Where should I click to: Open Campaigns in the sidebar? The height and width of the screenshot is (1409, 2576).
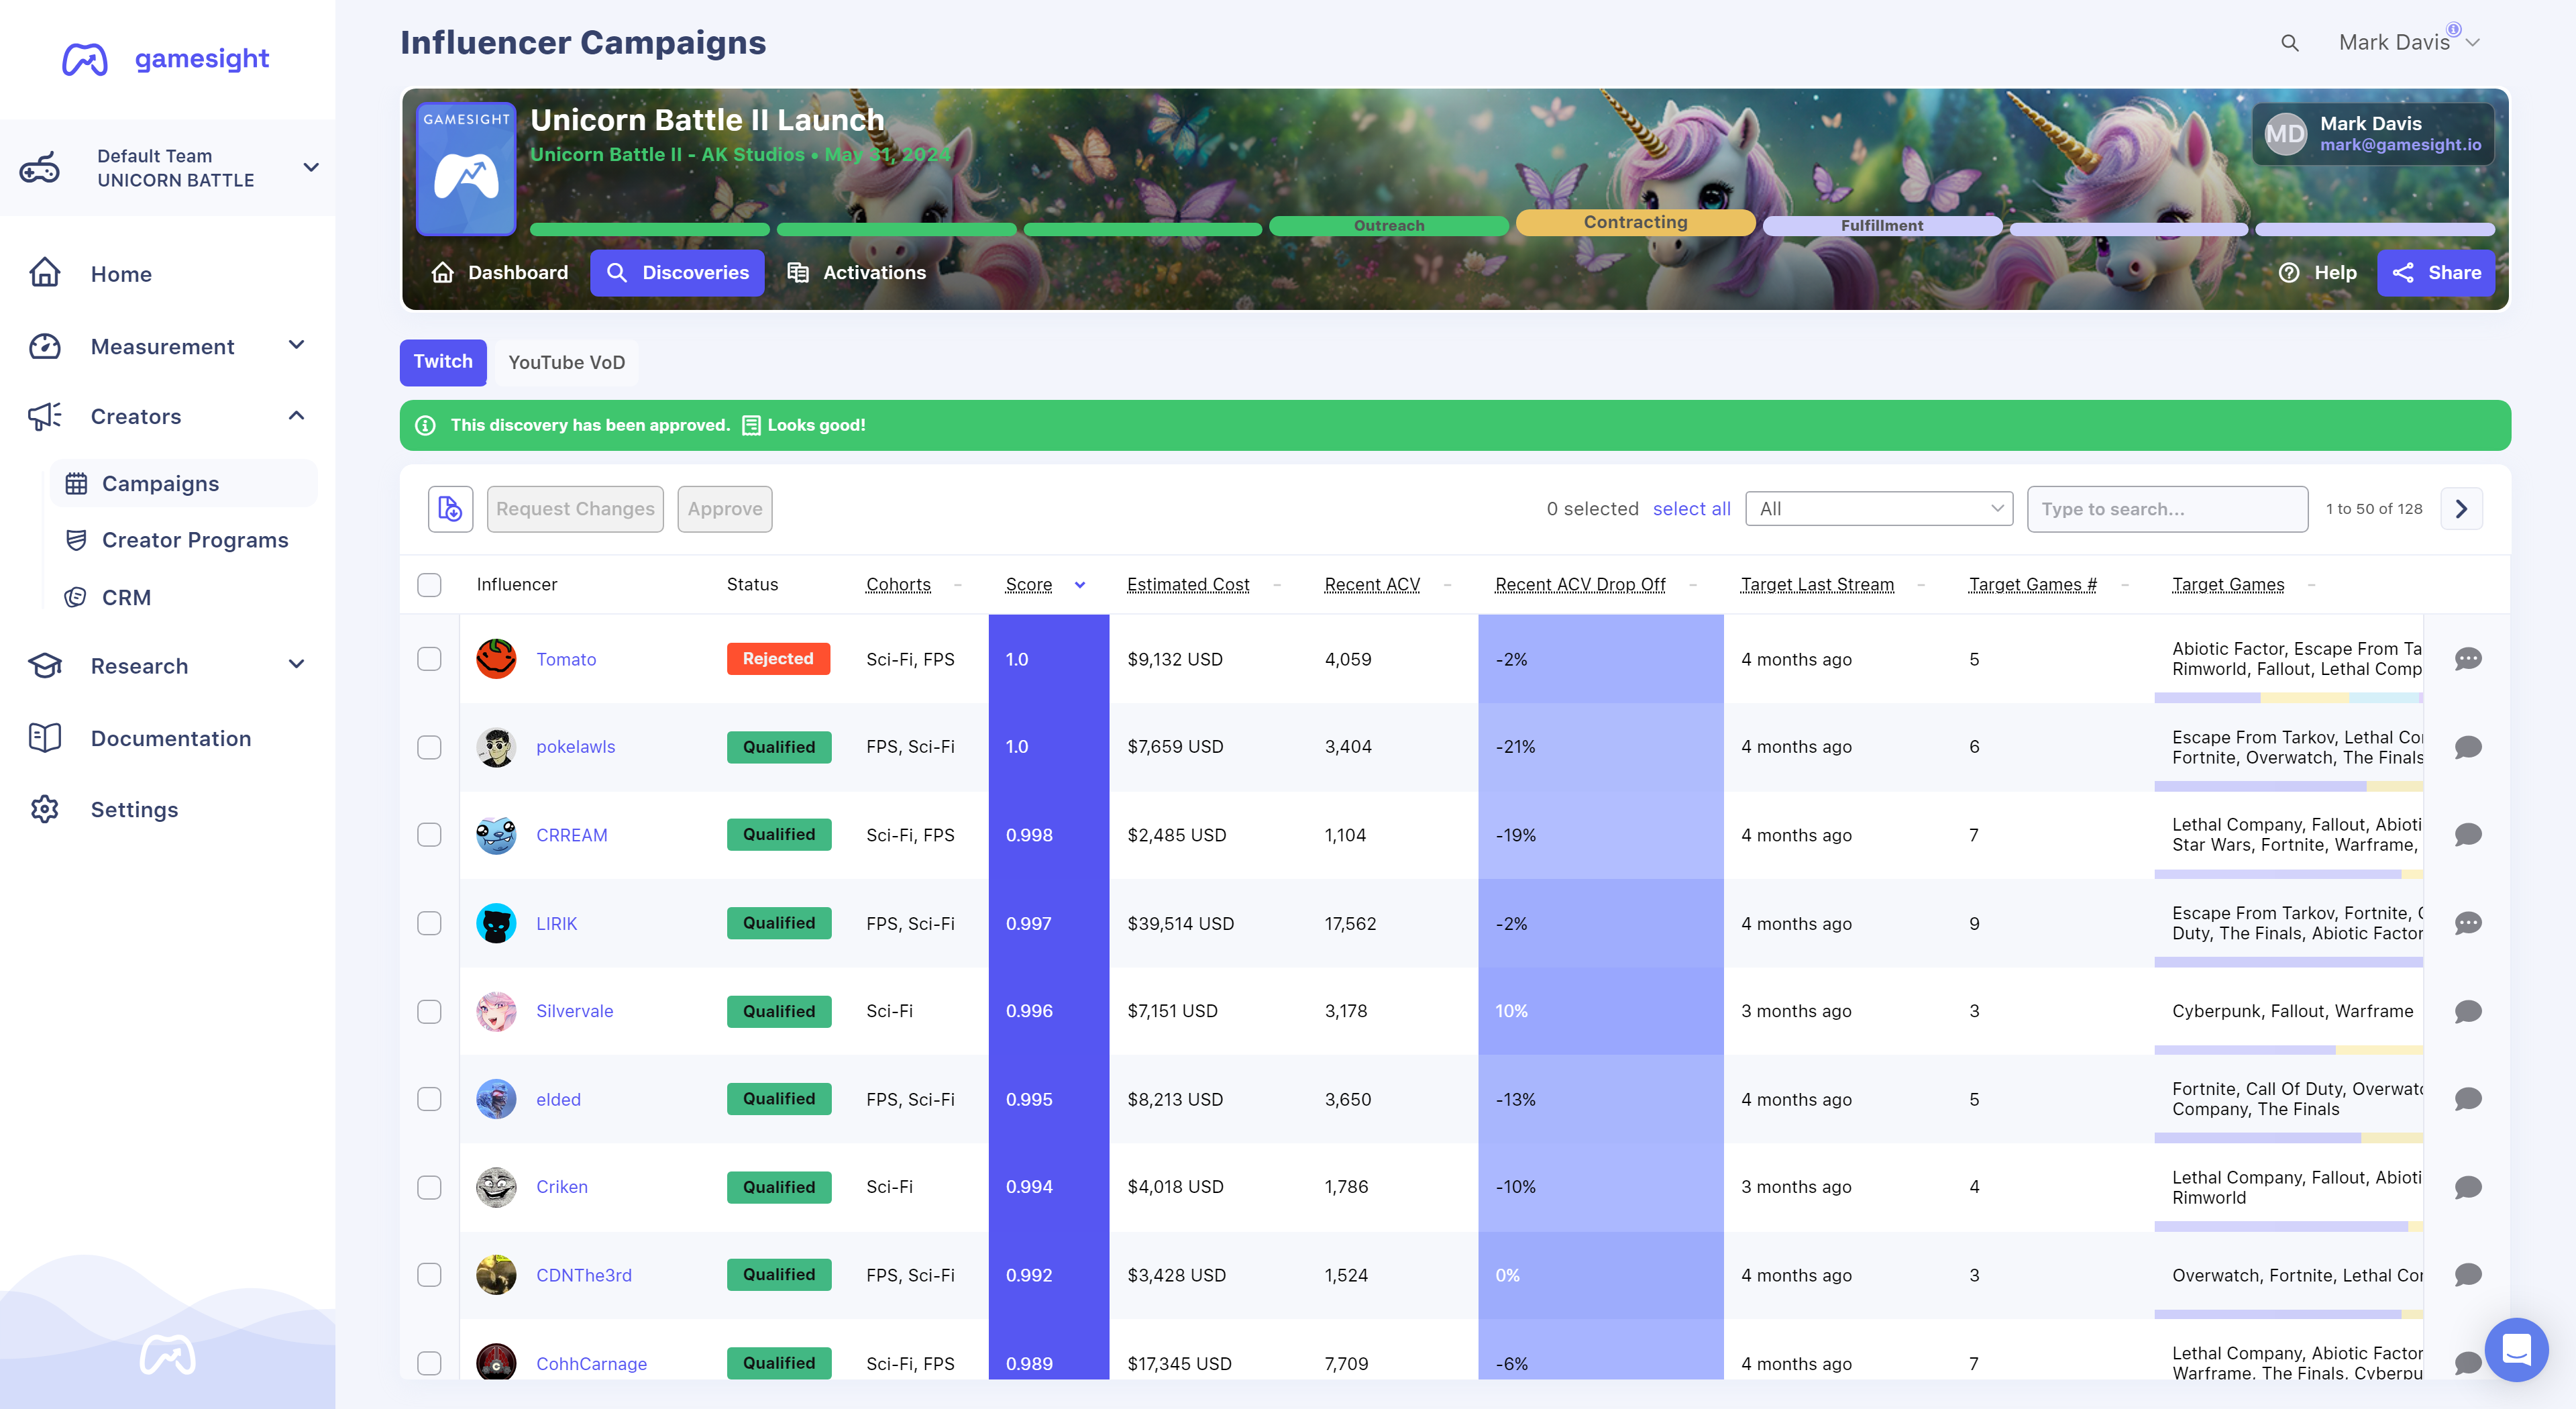pos(183,483)
